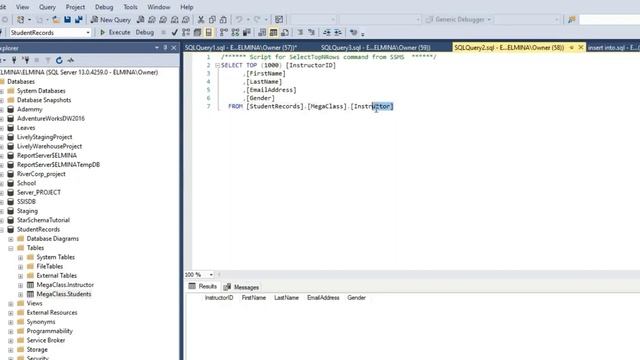Uncomment the selected lines

click(x=311, y=32)
